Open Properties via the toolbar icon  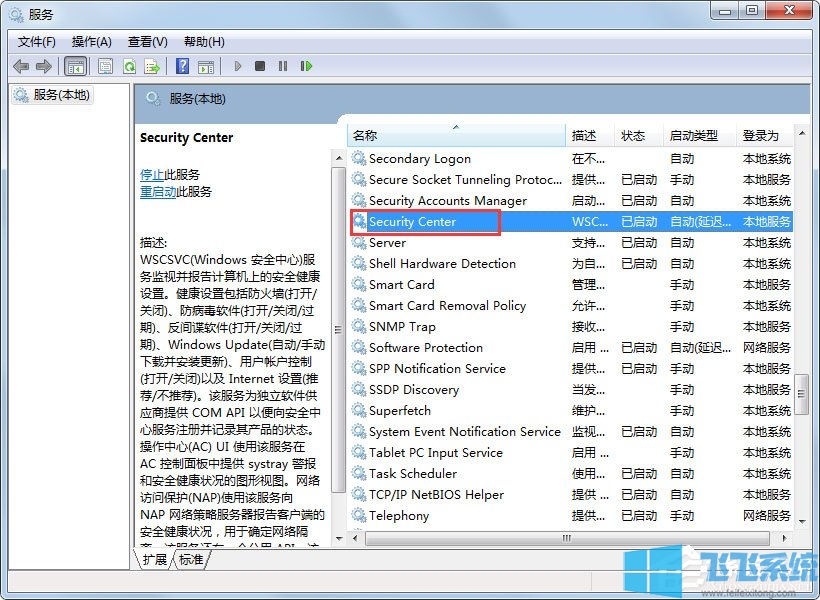point(105,66)
